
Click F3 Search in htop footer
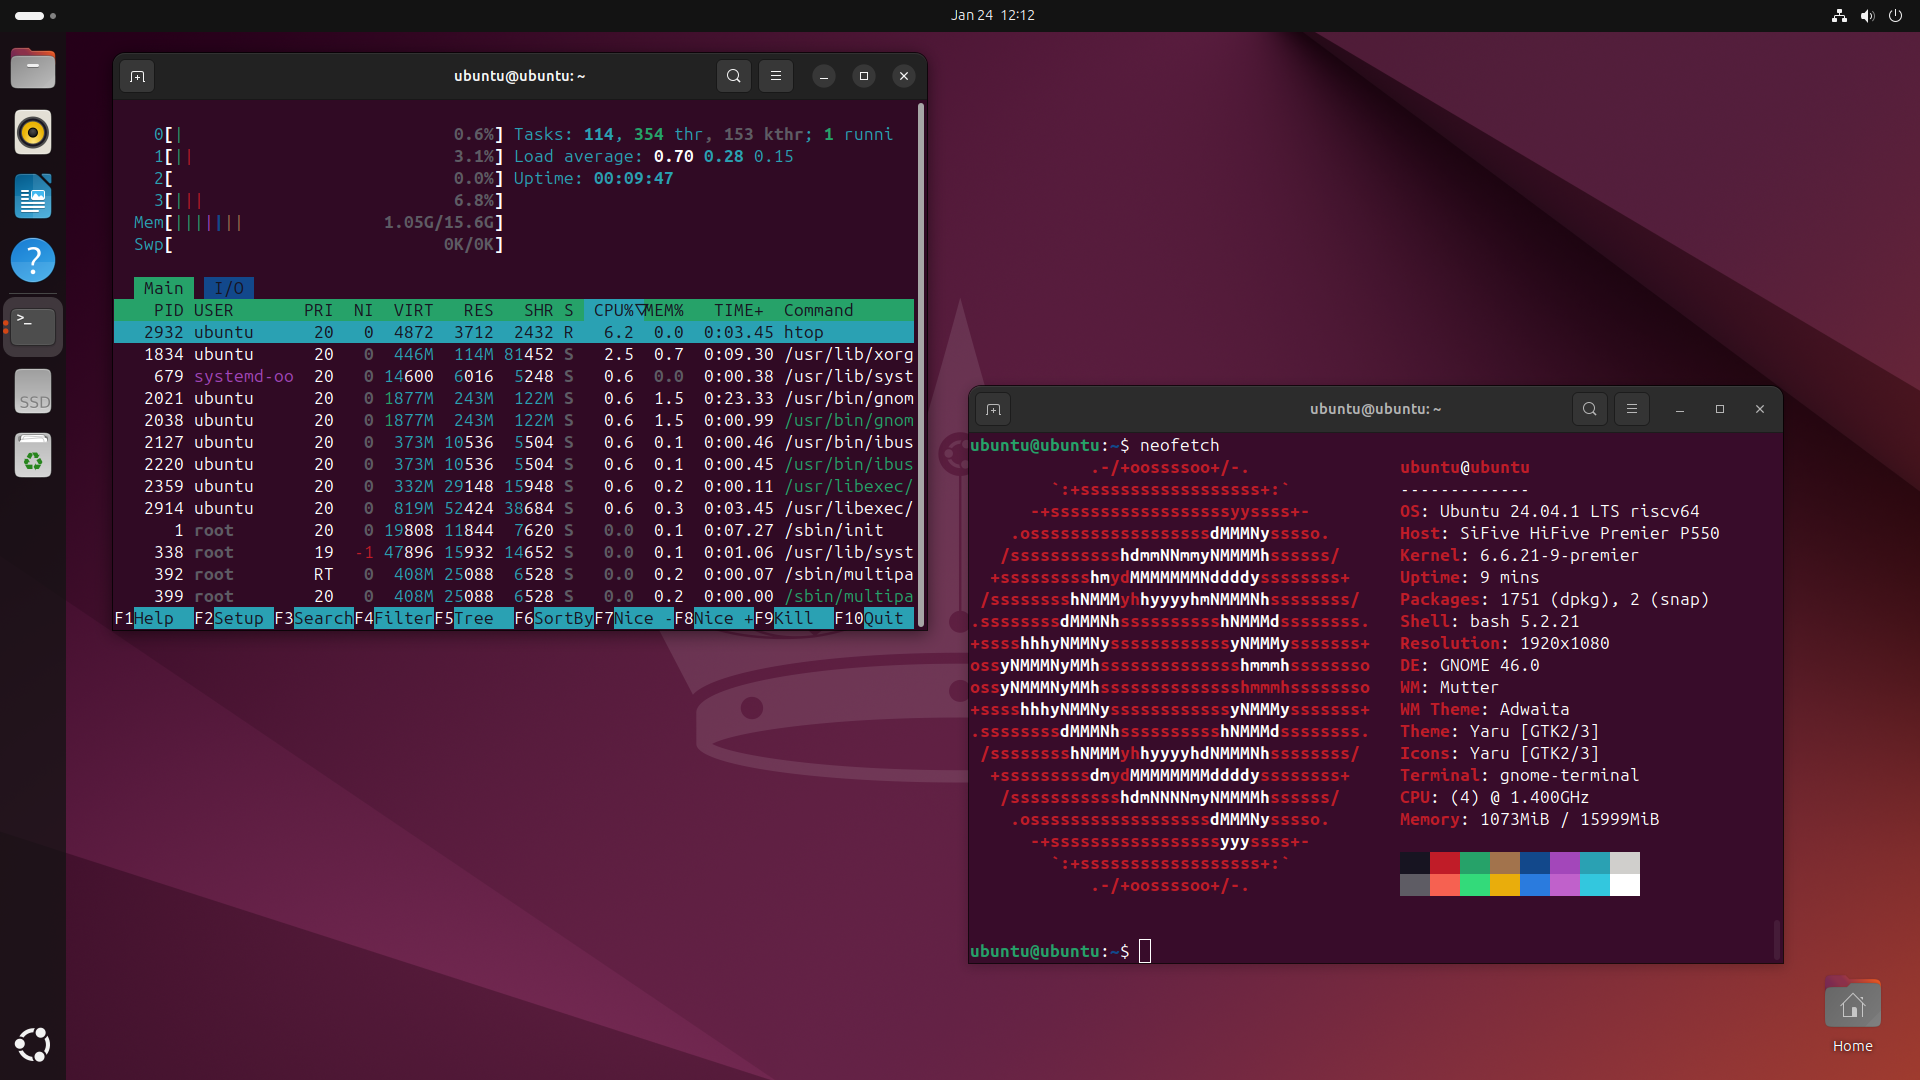coord(314,618)
